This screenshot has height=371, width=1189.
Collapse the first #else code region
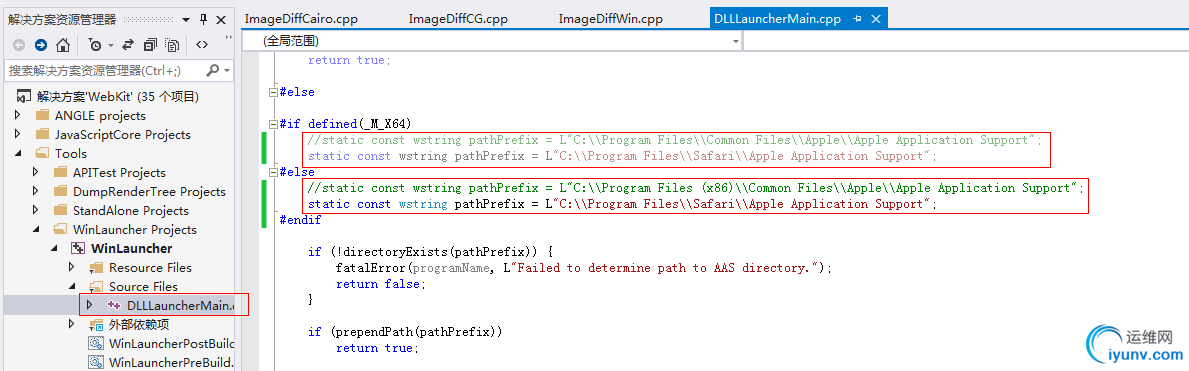coord(274,92)
